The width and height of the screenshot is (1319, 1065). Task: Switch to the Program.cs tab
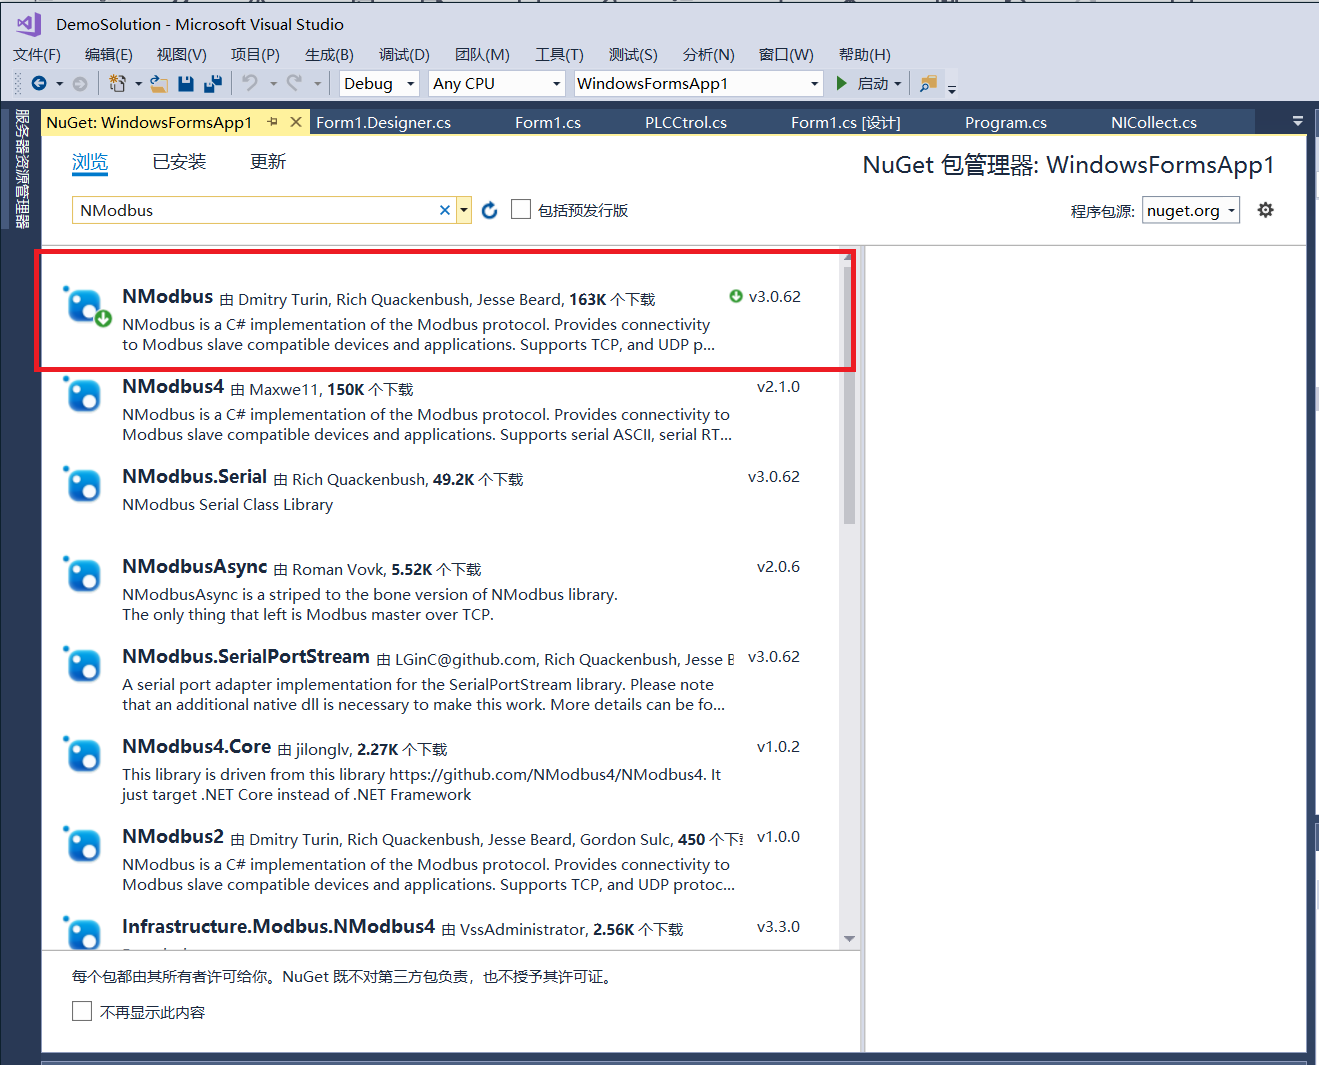(x=1006, y=122)
